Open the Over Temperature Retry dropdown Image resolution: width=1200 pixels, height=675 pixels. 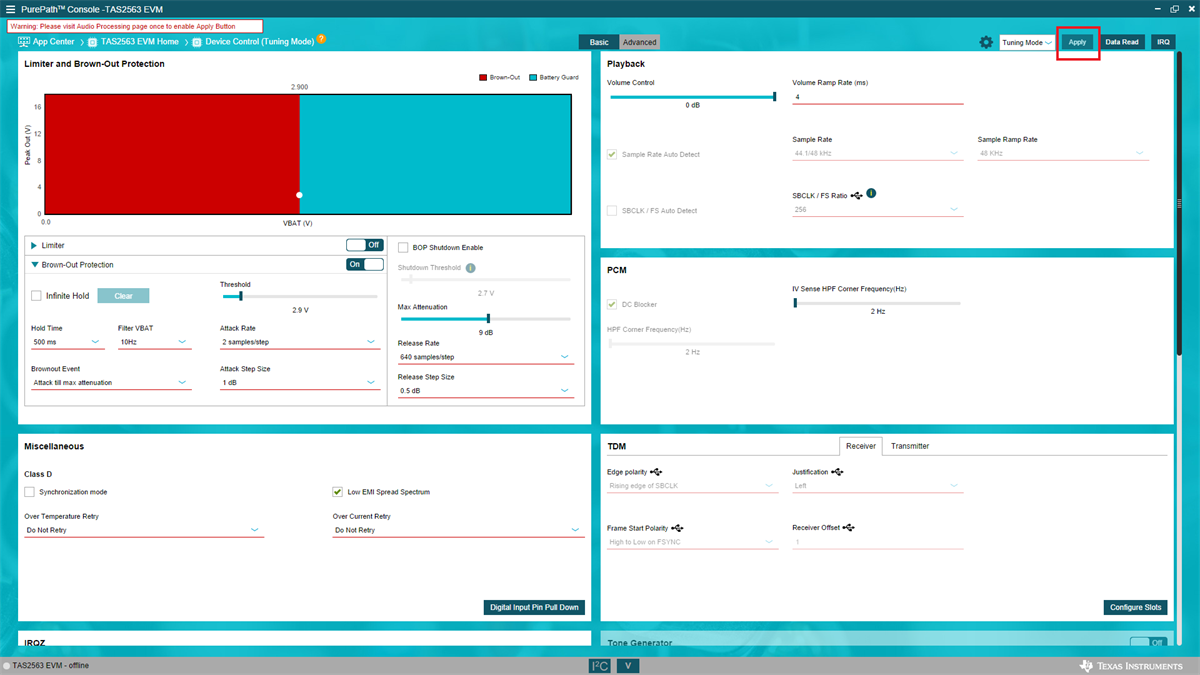click(143, 530)
